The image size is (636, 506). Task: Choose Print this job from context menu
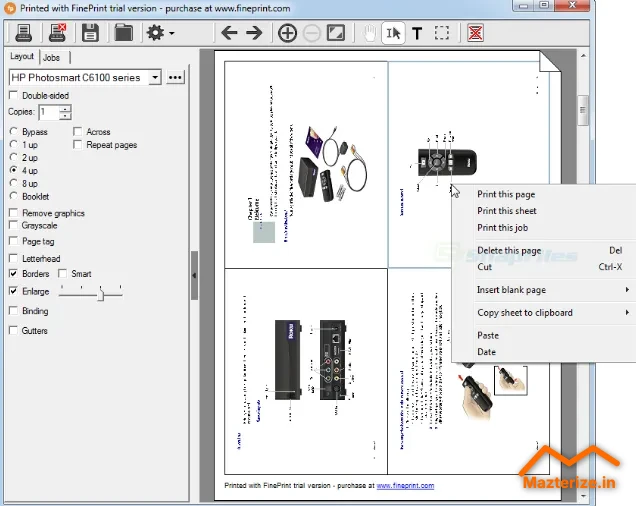tap(503, 228)
